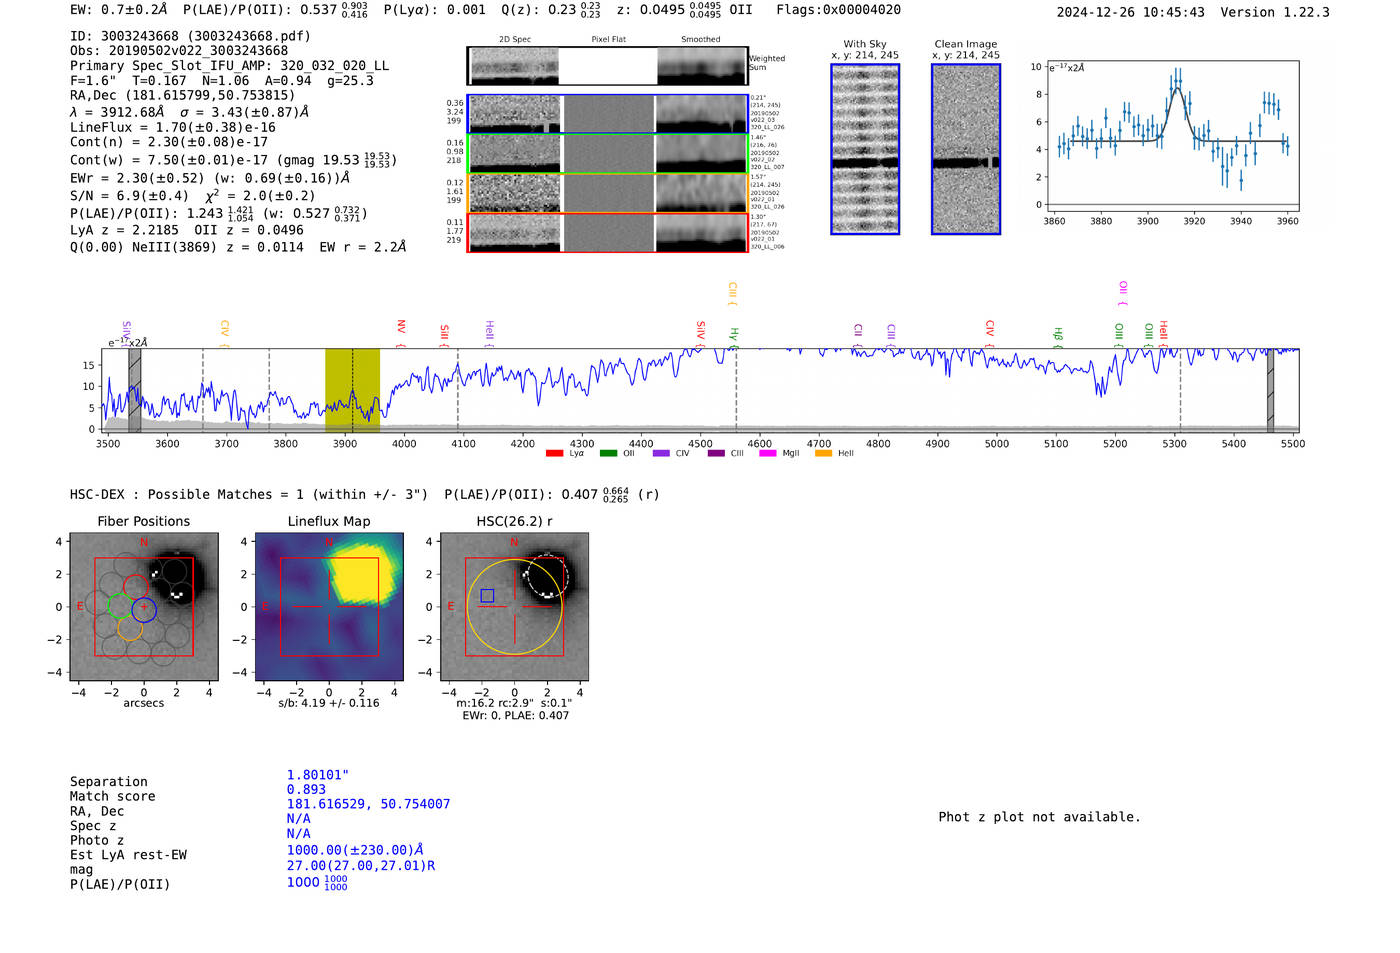Click the Obs 20190502v022_3003243668 text
1400x953 pixels.
pyautogui.click(x=179, y=51)
